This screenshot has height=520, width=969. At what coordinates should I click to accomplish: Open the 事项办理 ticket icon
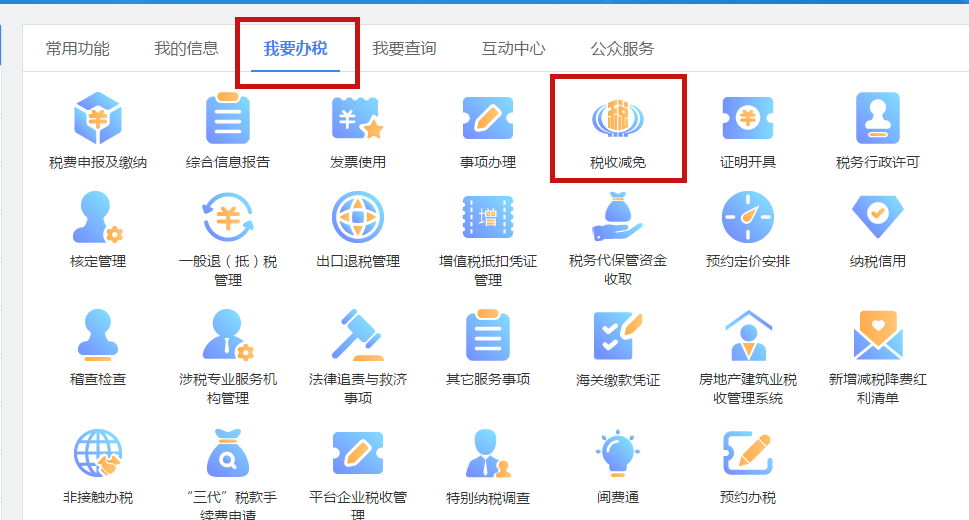coord(488,117)
